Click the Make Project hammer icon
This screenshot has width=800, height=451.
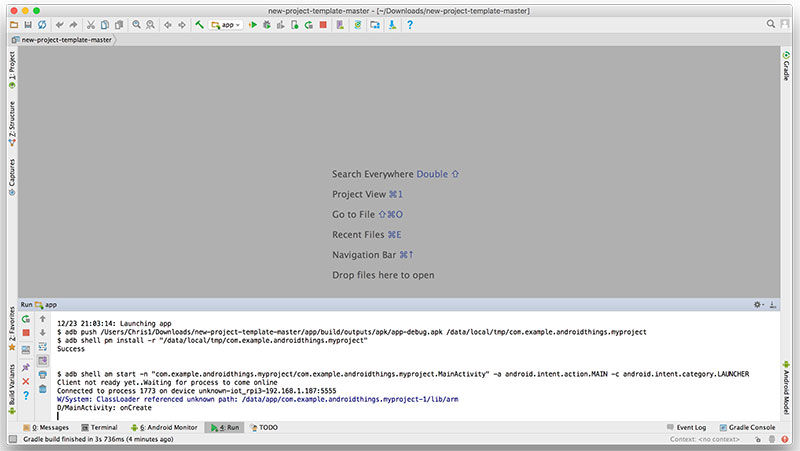tap(199, 24)
